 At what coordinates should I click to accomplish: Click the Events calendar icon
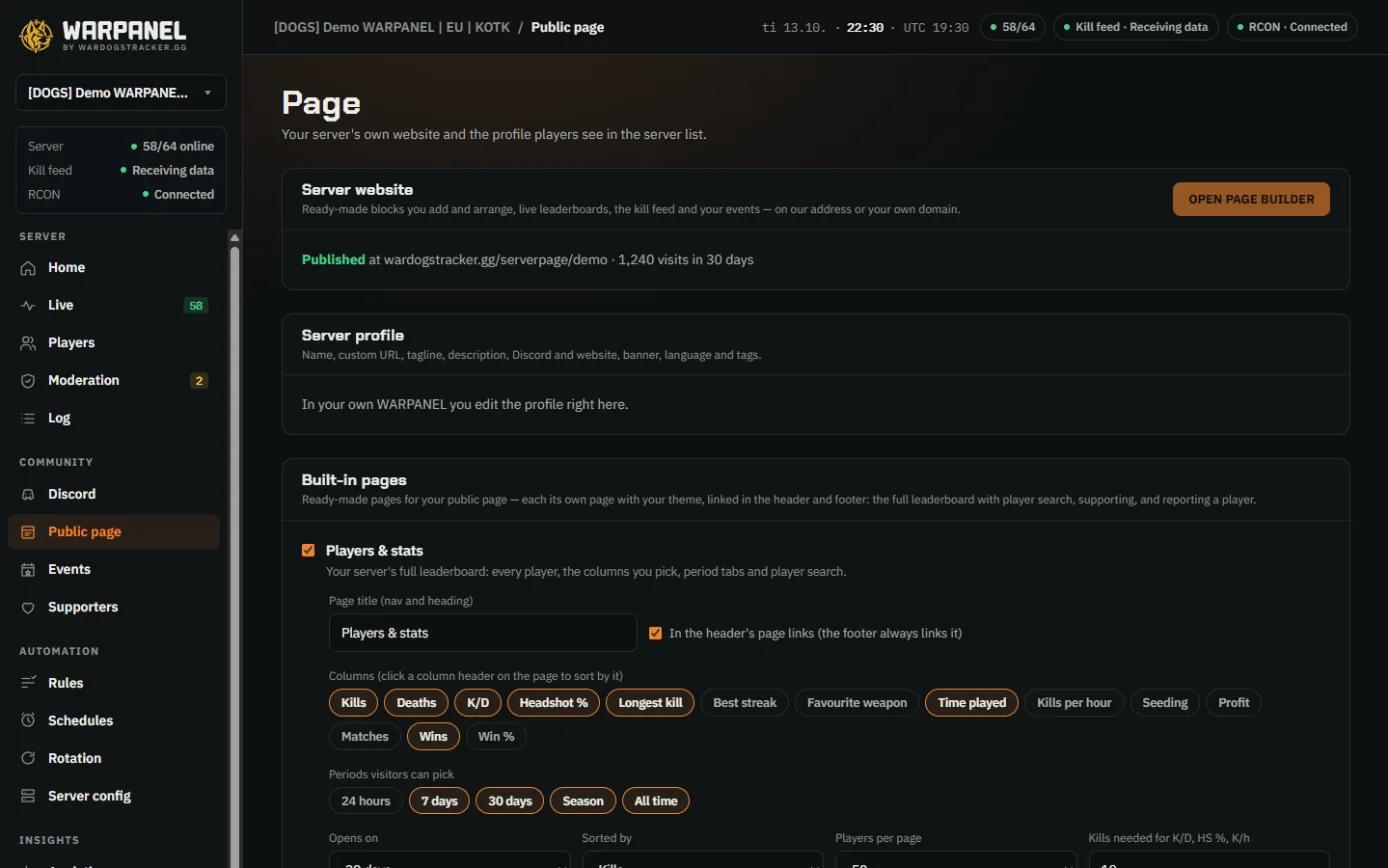pyautogui.click(x=28, y=569)
